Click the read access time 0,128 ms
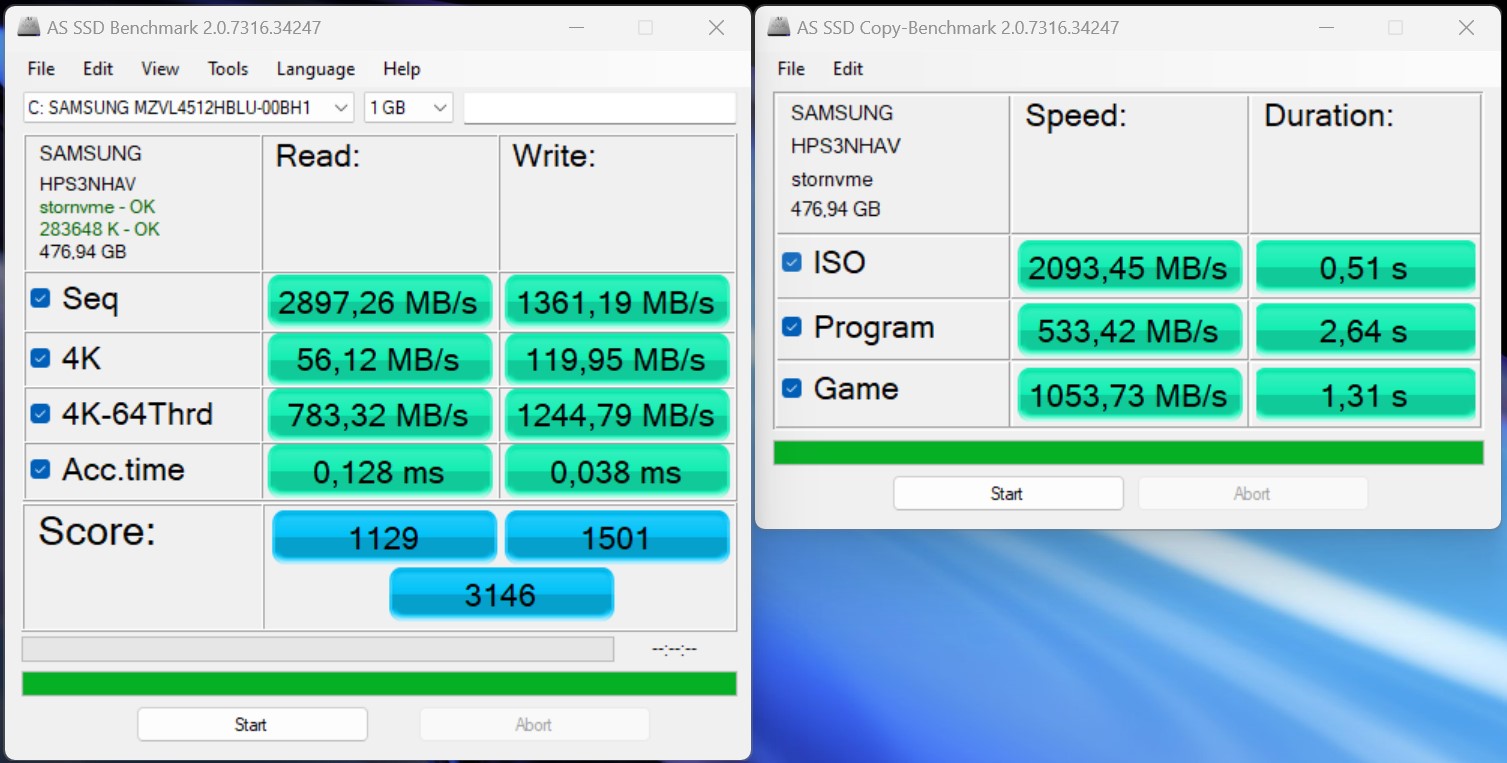1507x763 pixels. (x=380, y=471)
